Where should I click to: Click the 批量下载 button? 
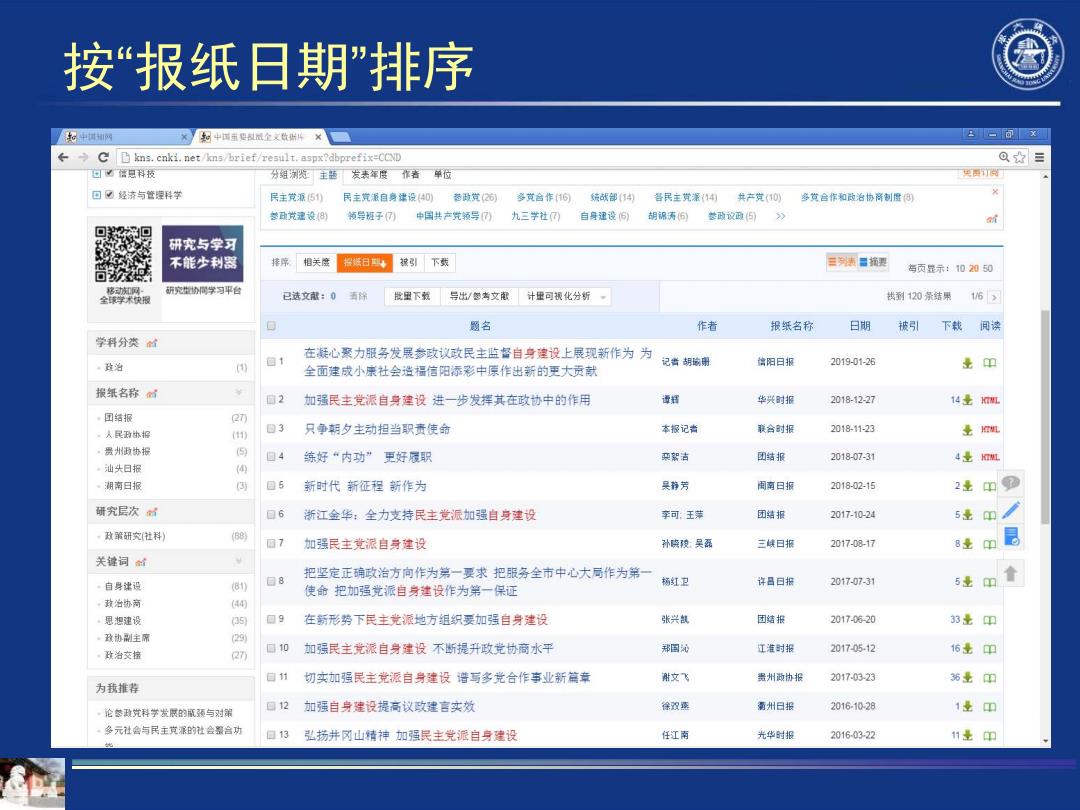tap(412, 296)
